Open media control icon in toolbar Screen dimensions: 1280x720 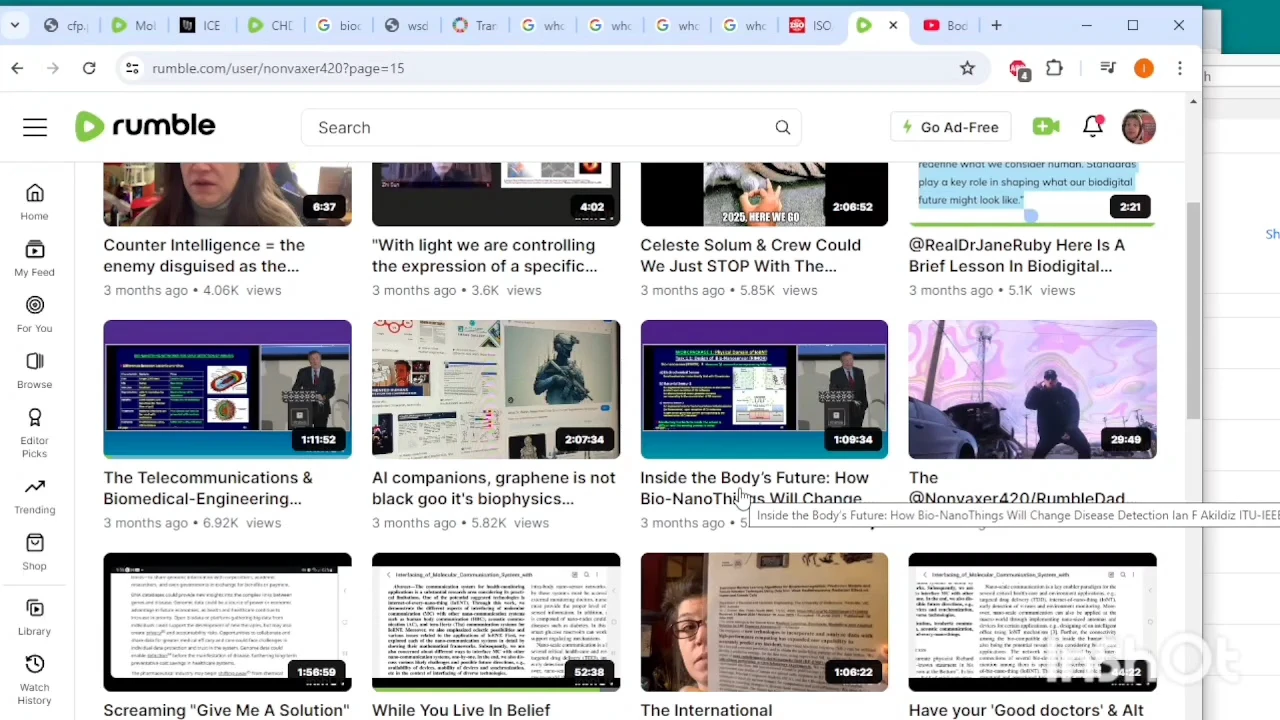[1107, 68]
